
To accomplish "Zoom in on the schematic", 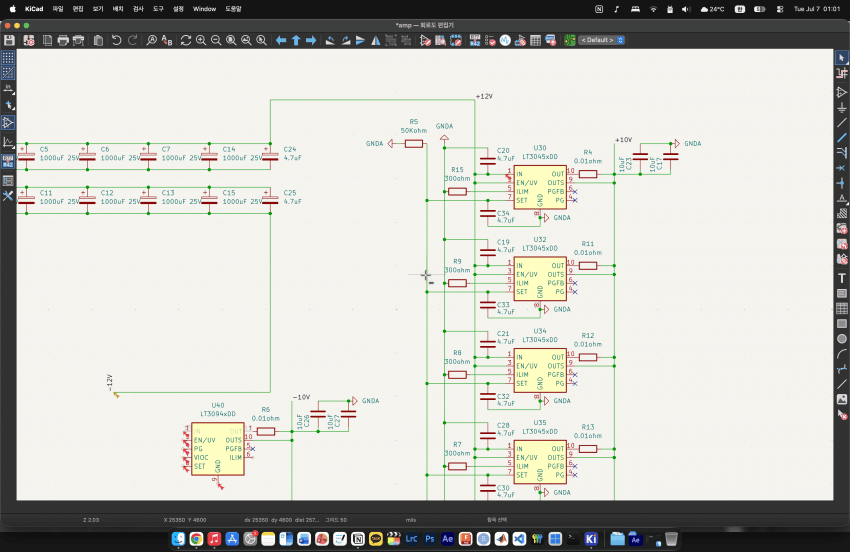I will click(x=201, y=40).
